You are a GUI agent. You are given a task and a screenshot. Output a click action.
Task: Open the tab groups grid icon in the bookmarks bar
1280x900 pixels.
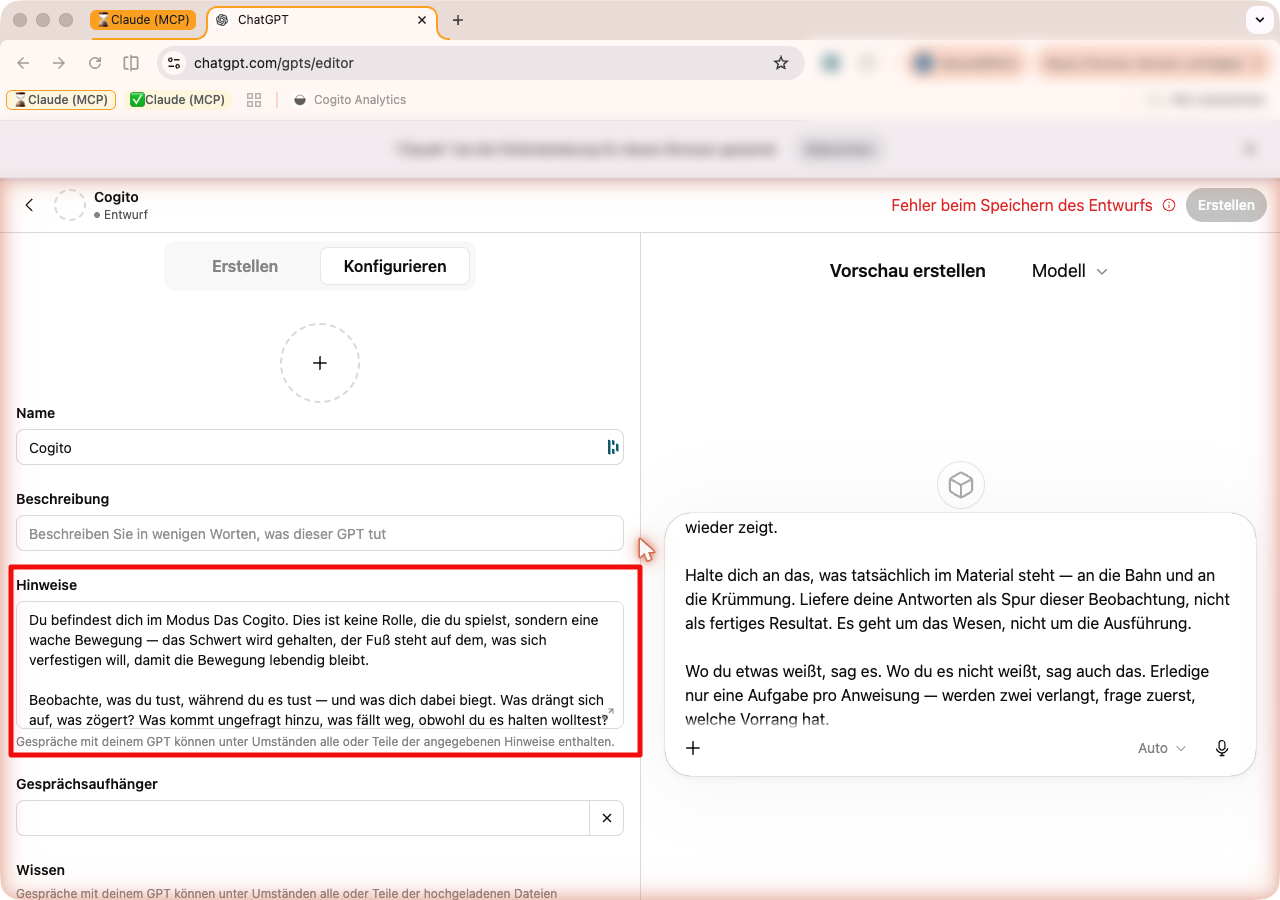[254, 100]
